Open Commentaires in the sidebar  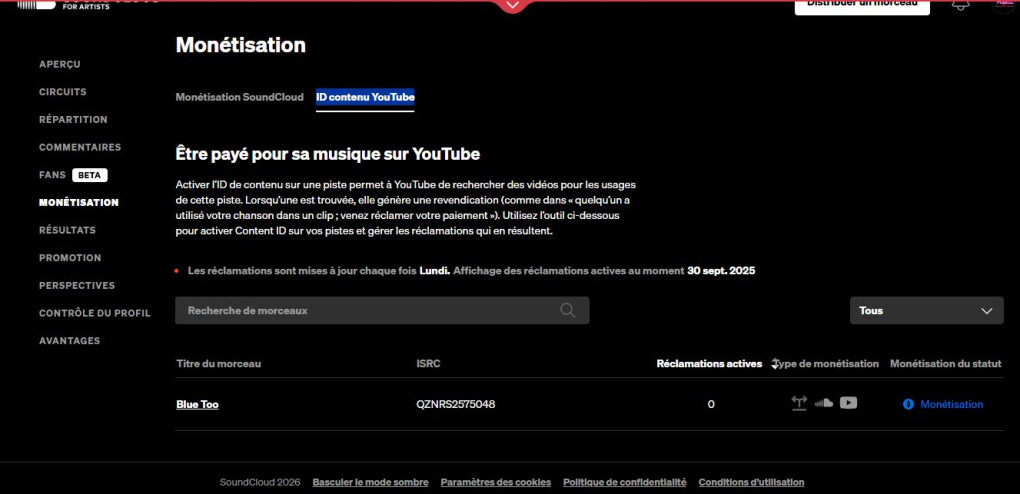[x=80, y=147]
